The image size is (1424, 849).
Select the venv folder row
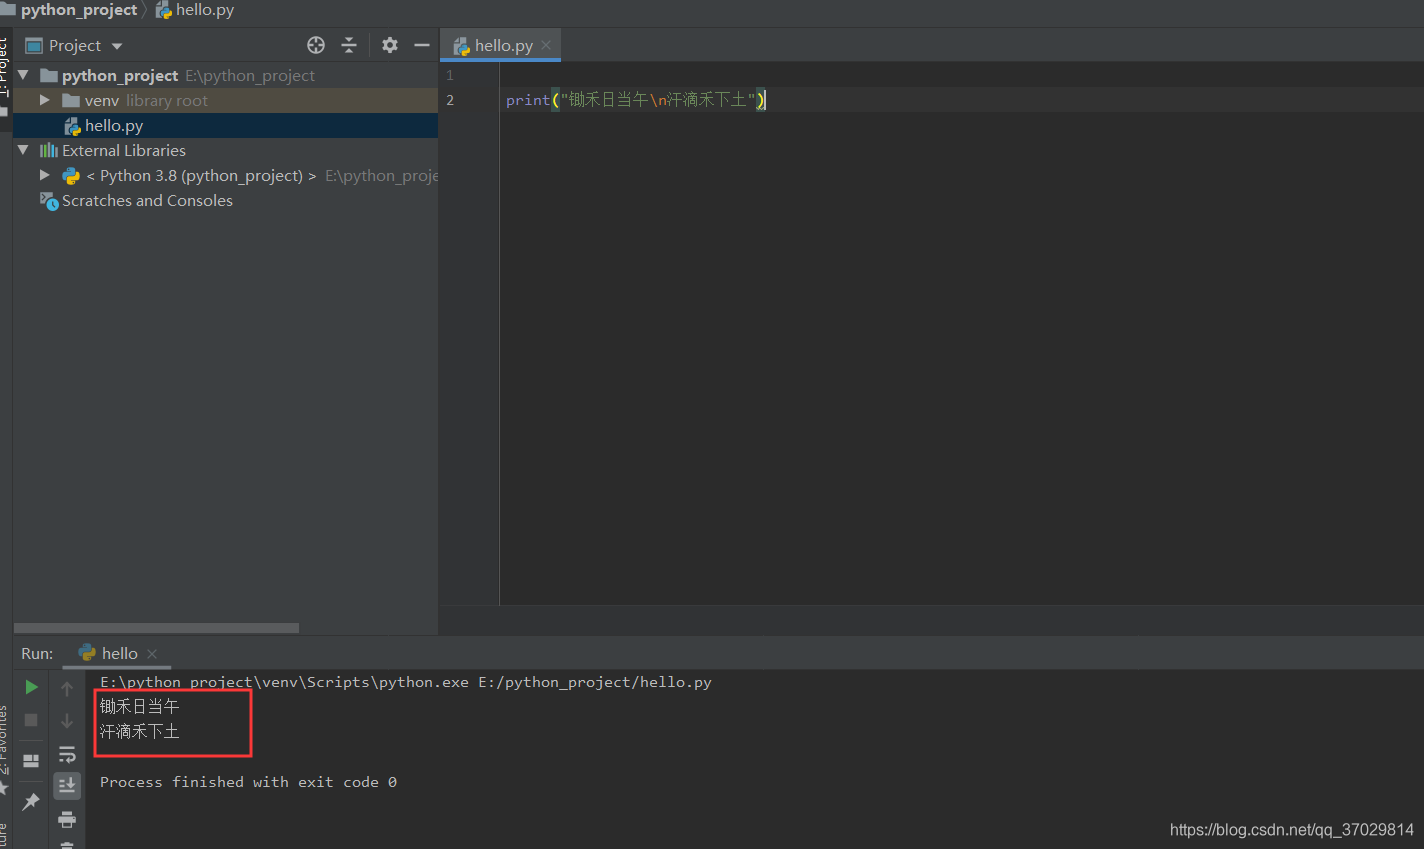pos(226,100)
